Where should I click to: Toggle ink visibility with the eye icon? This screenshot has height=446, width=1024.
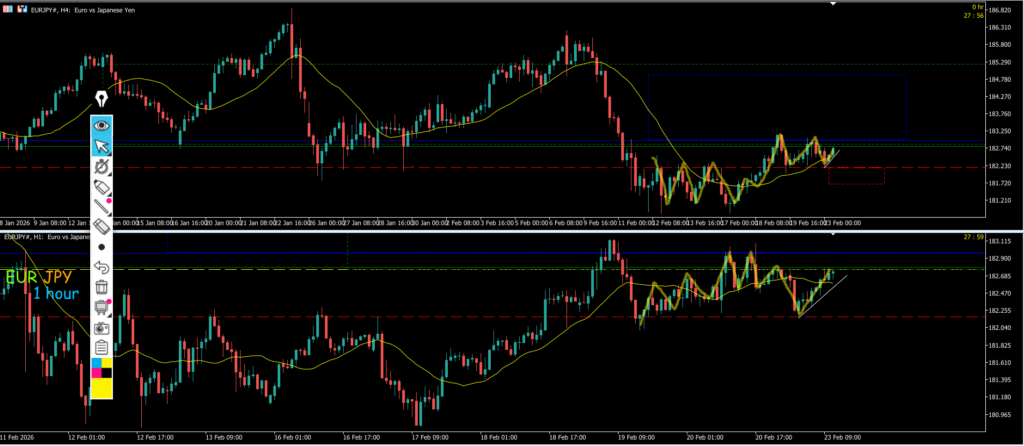101,126
